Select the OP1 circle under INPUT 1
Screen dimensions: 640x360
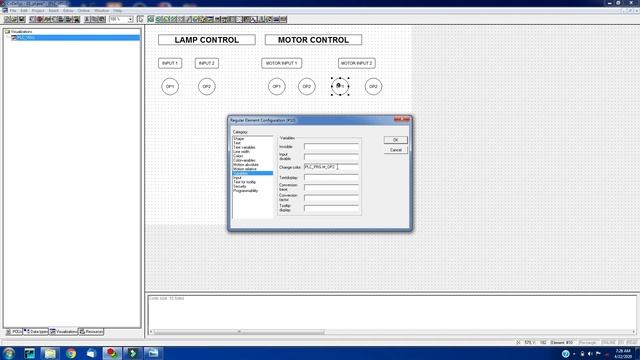[x=170, y=87]
